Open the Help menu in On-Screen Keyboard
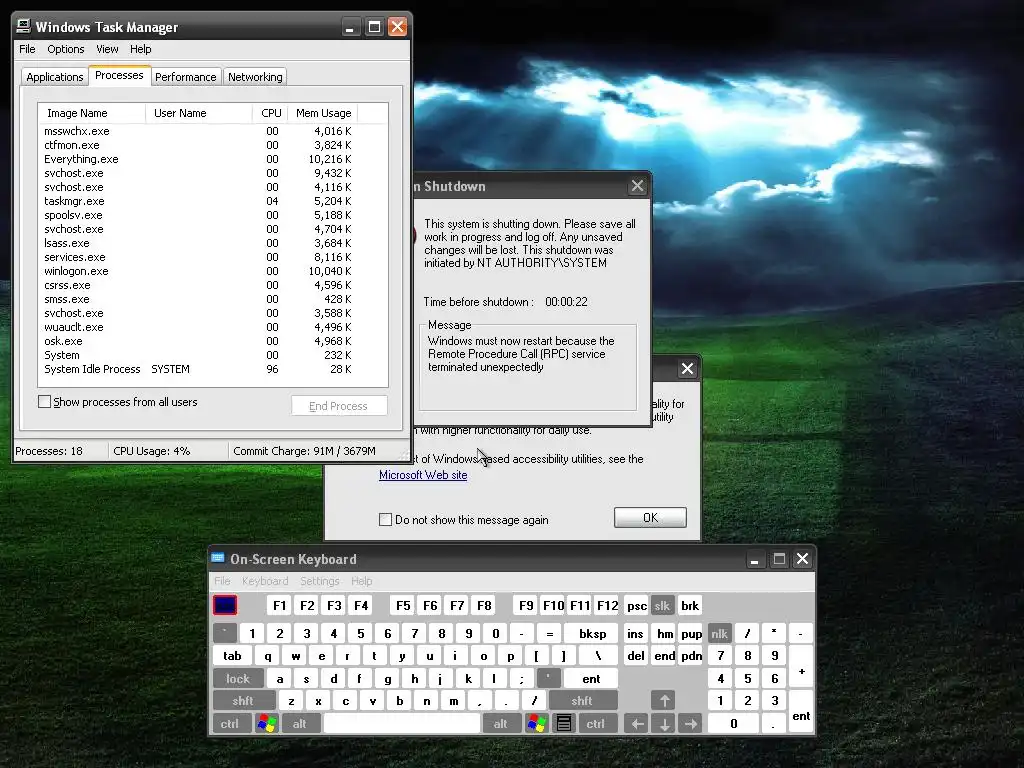Viewport: 1024px width, 768px height. click(x=362, y=581)
